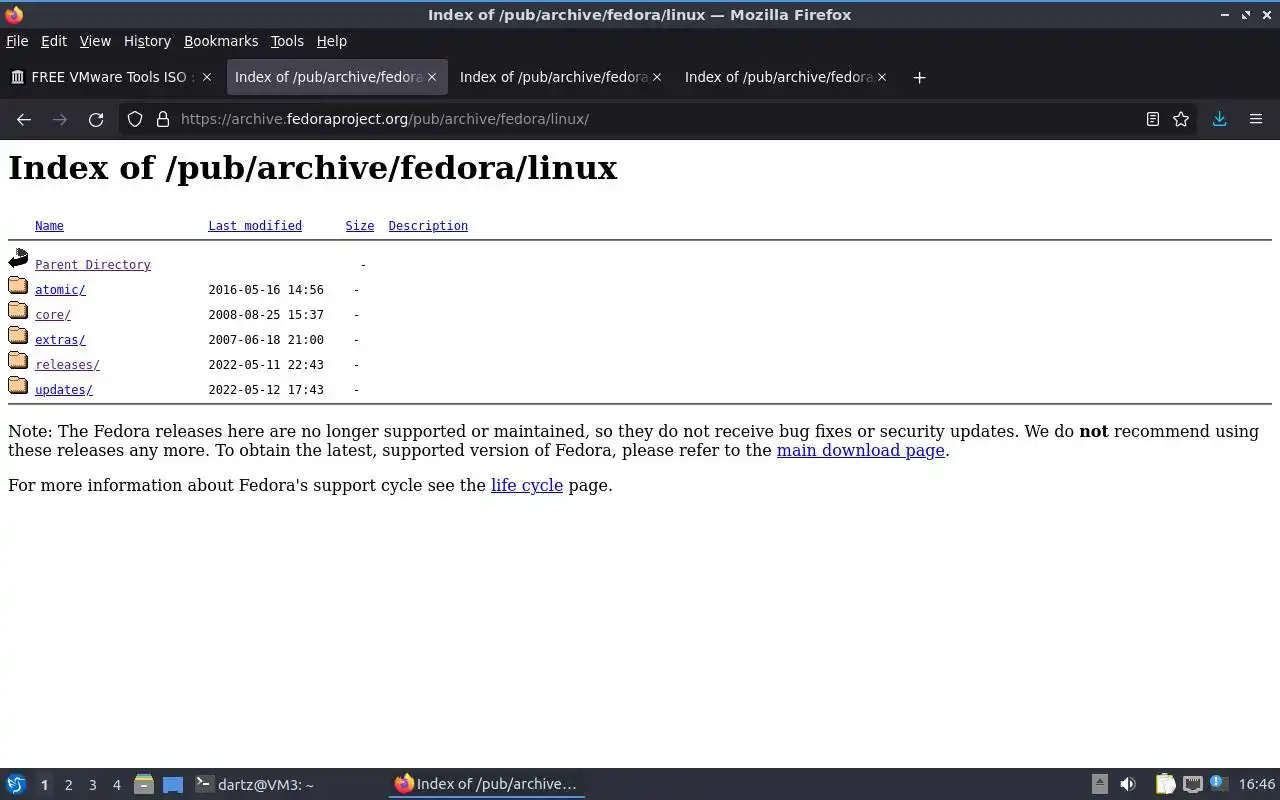Open the Tools menu
This screenshot has width=1280, height=800.
click(287, 41)
